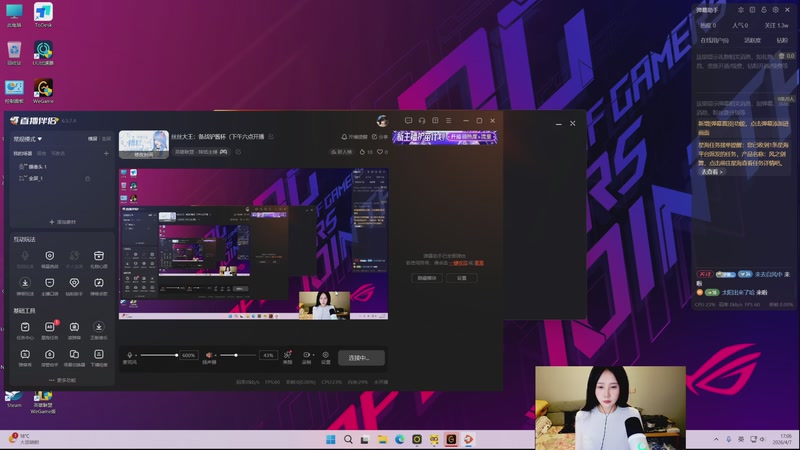The image size is (800, 450).
Task: Click the orange 重置 link
Action: coord(479,263)
